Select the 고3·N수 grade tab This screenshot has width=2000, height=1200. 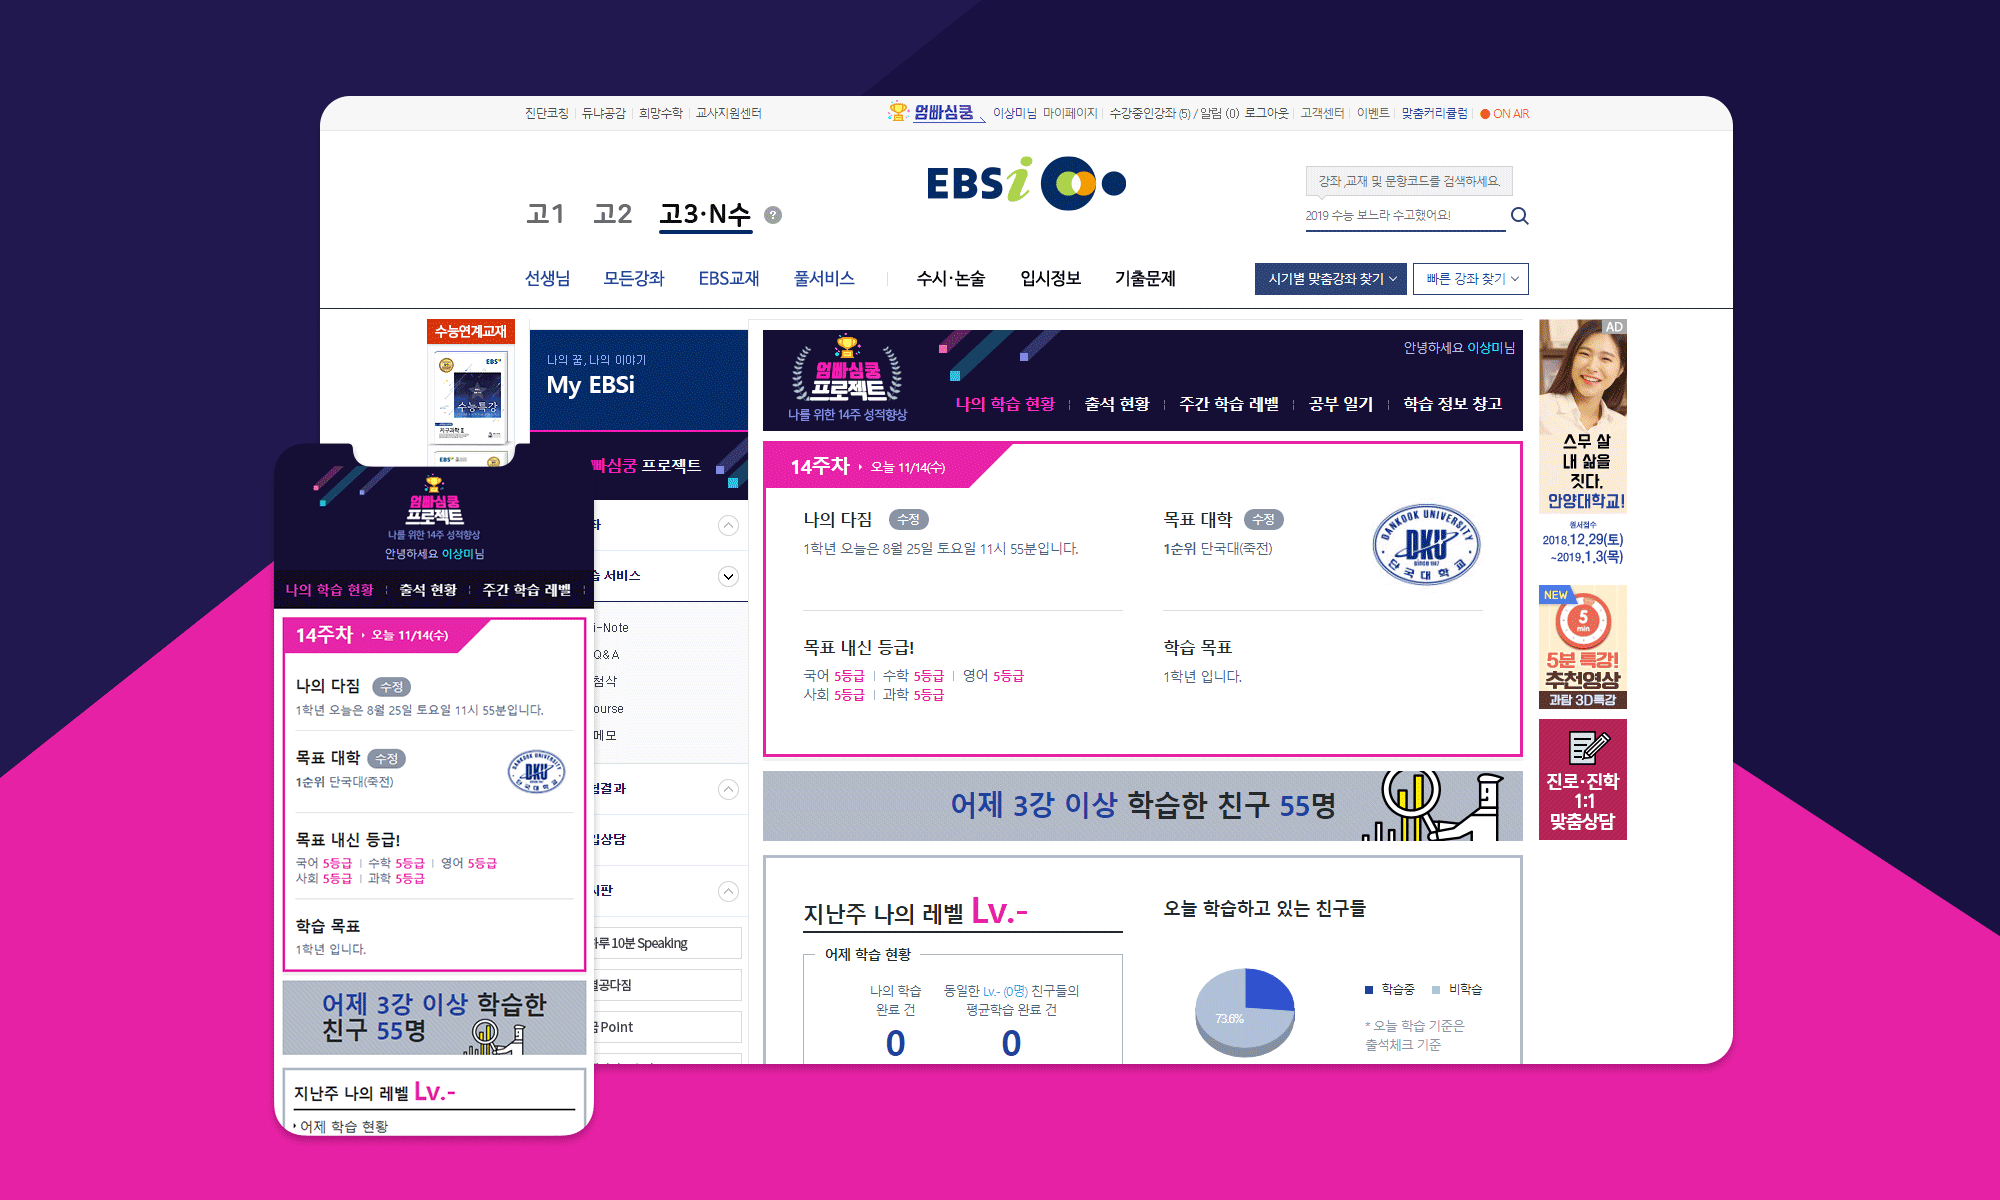coord(705,214)
